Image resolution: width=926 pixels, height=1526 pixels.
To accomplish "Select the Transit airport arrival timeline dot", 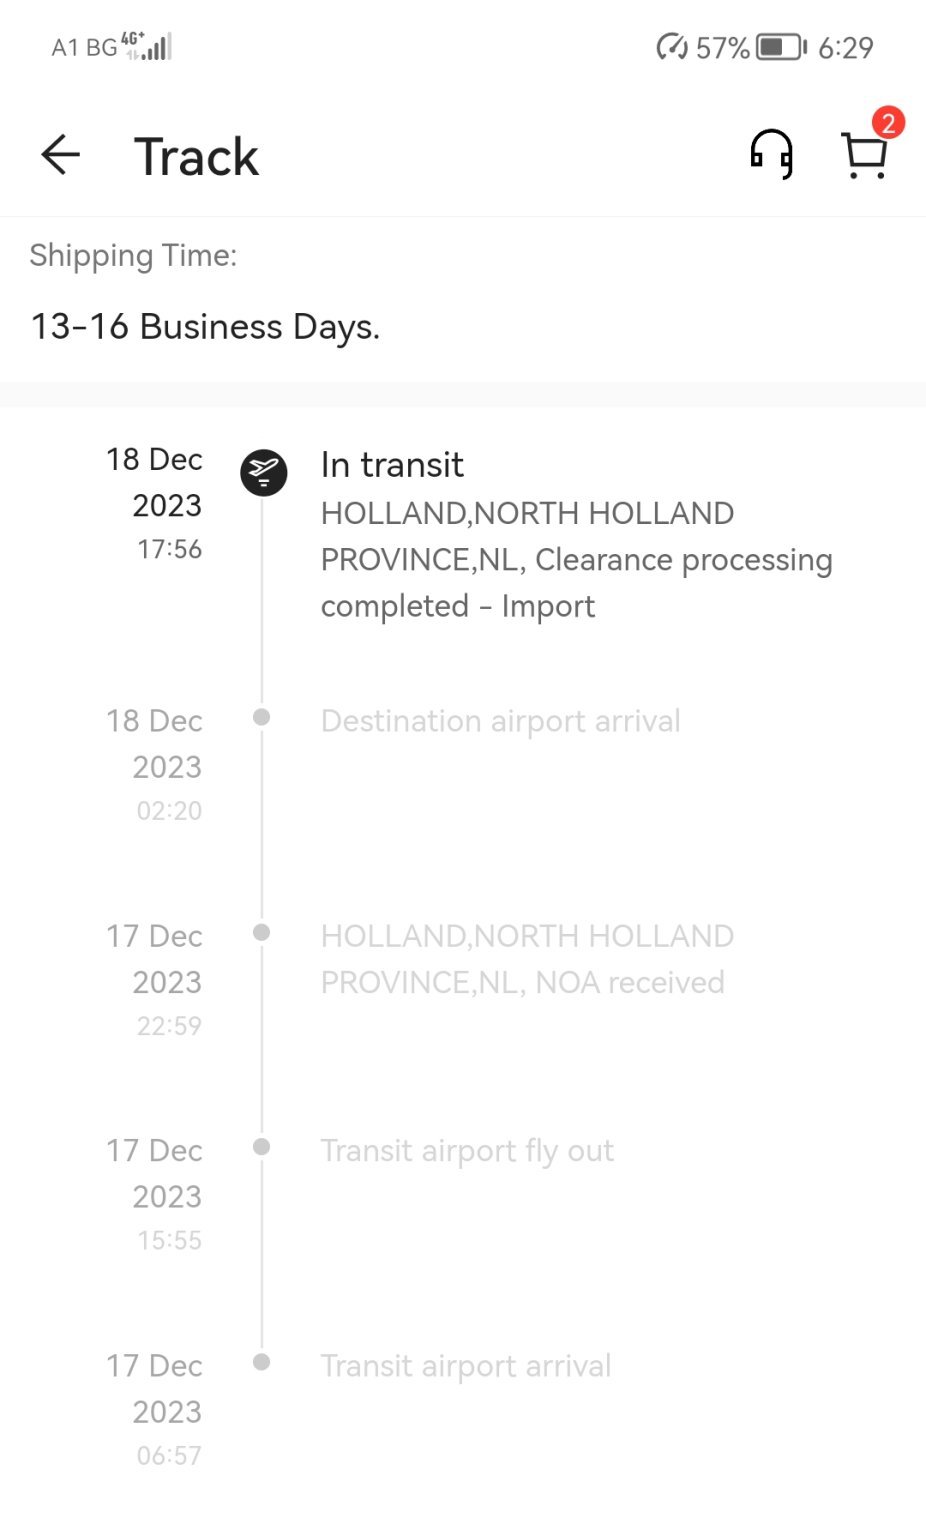I will point(262,1362).
